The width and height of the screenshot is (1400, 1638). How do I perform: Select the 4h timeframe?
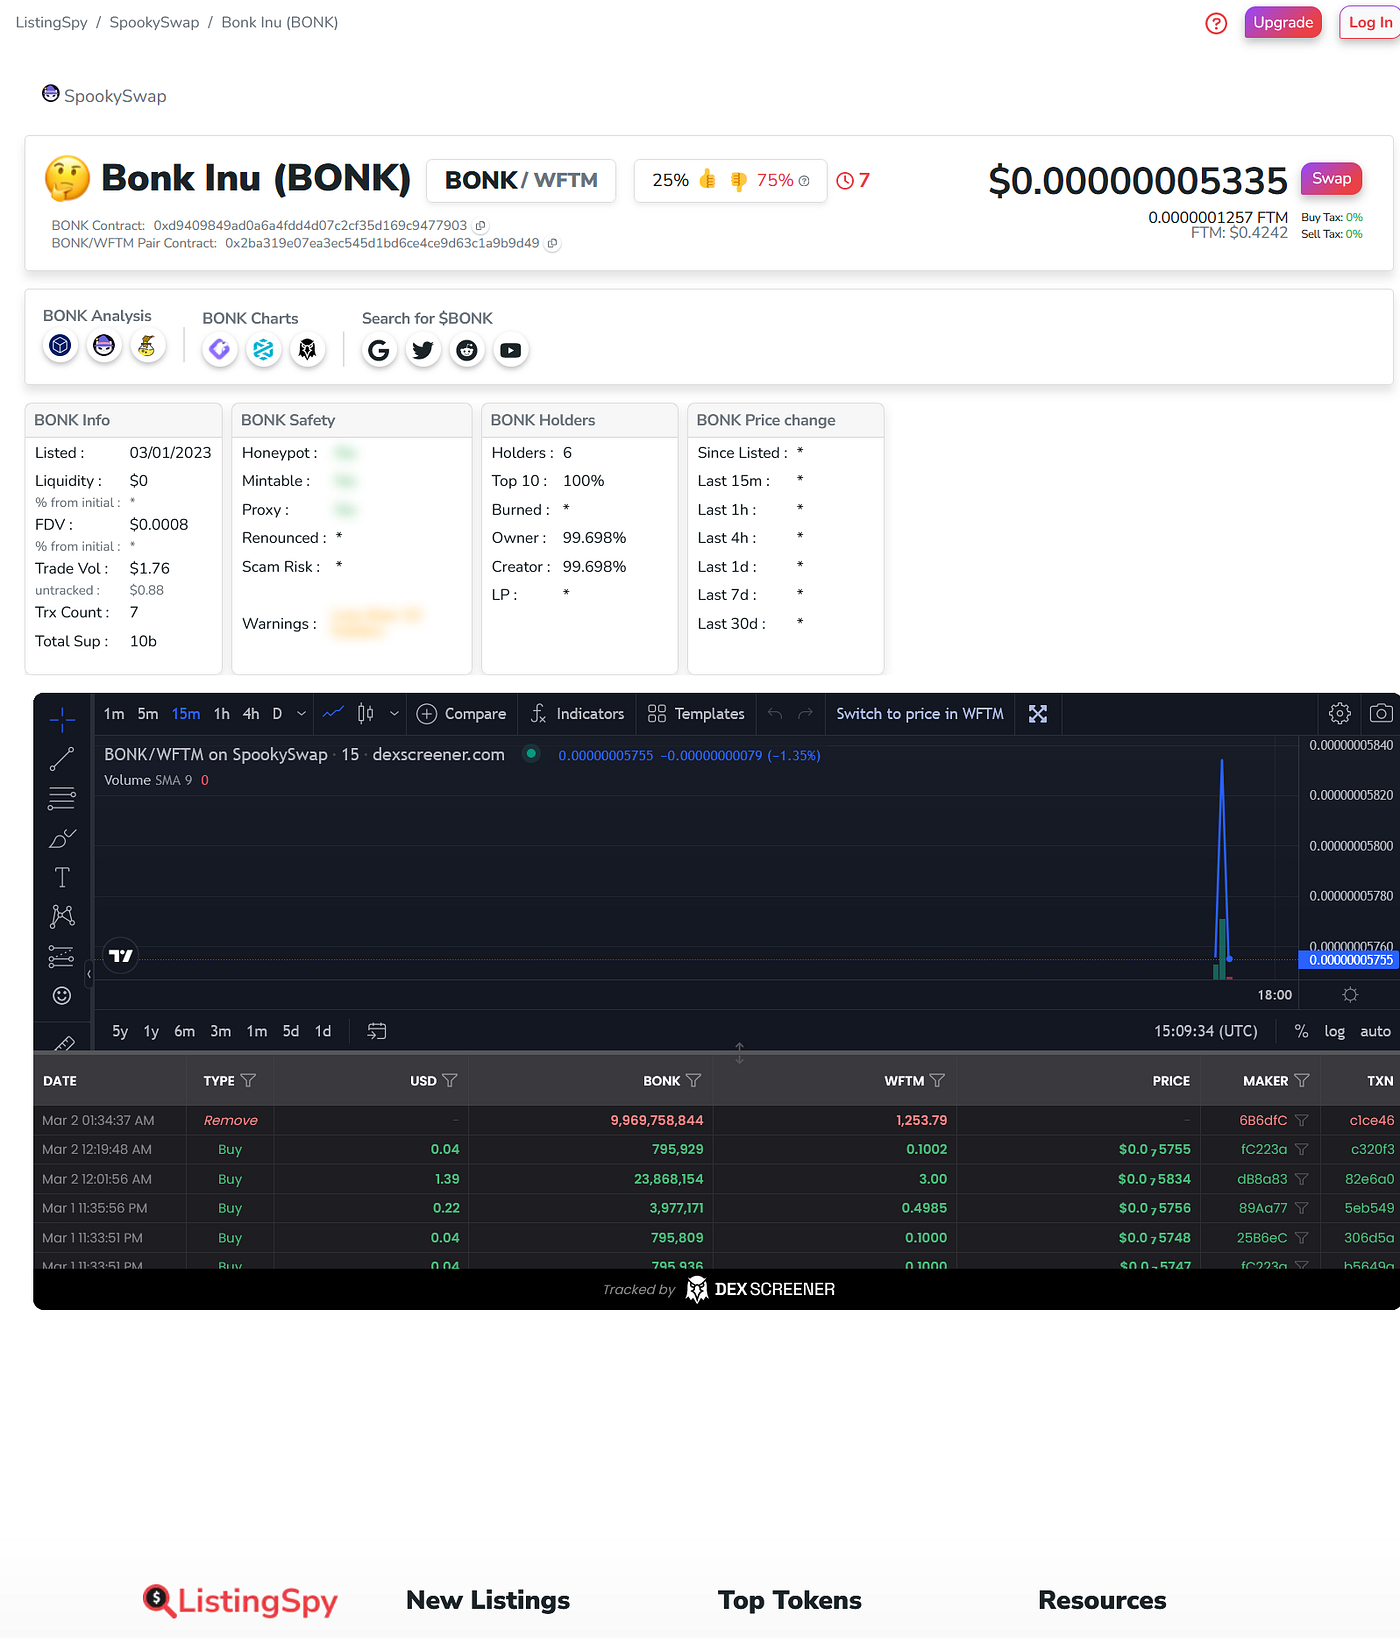251,714
